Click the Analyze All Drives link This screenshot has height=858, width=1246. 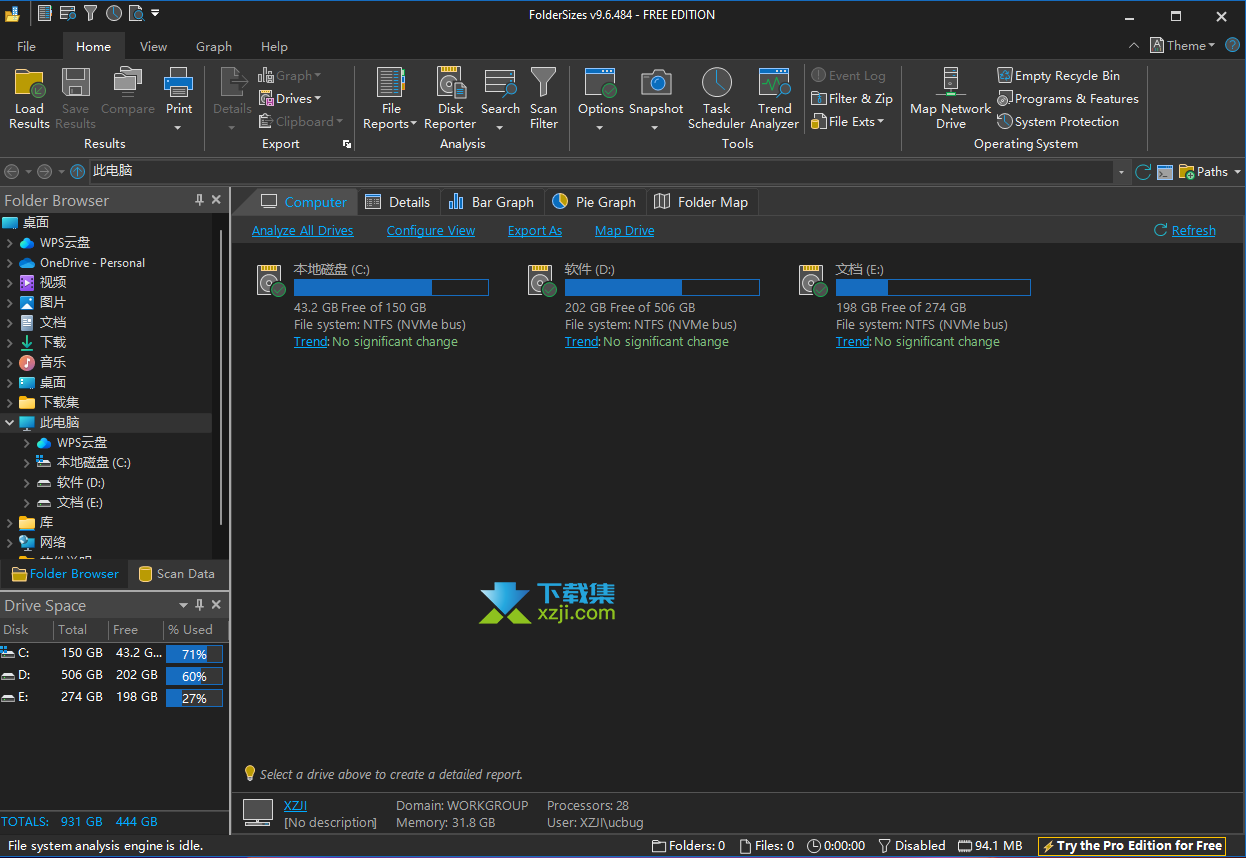point(303,231)
